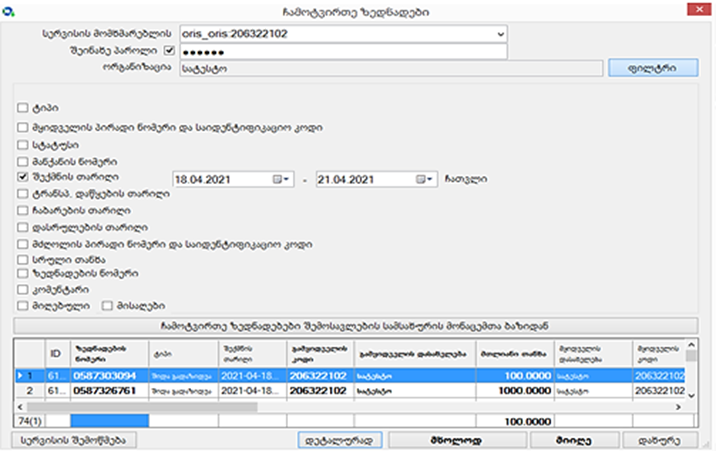The width and height of the screenshot is (716, 451).
Task: Click the calendar icon in the 21.04.2021 date field
Action: tap(420, 180)
